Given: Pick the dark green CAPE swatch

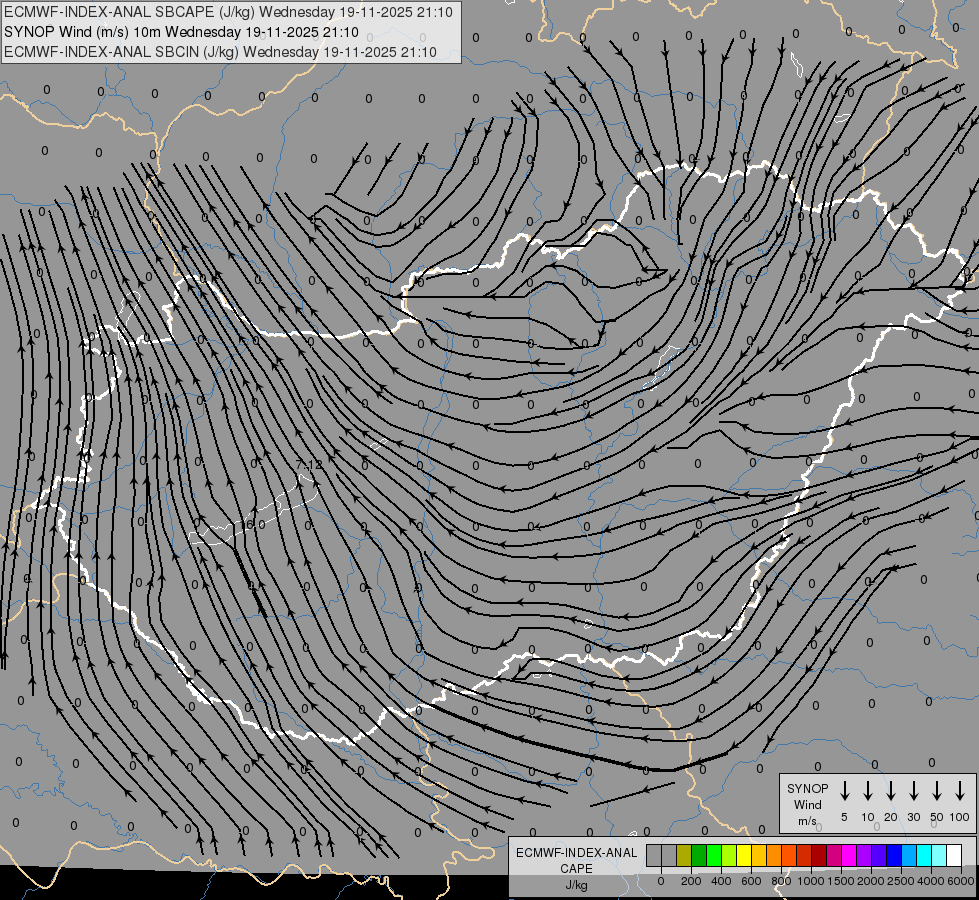Looking at the screenshot, I should [x=699, y=855].
